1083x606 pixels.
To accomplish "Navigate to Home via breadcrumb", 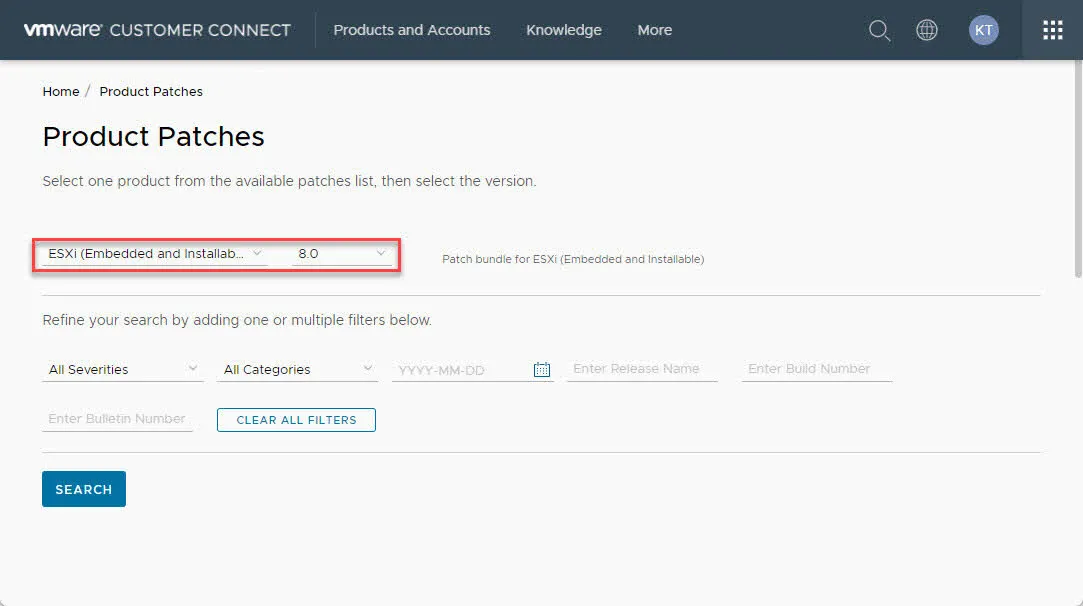I will click(60, 91).
